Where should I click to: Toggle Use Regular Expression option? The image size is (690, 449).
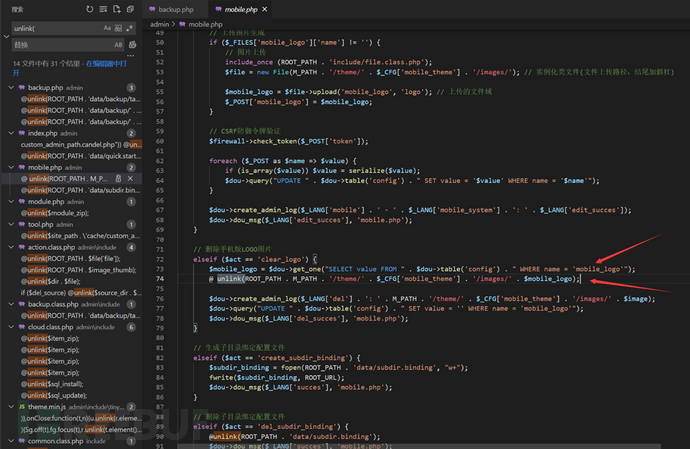click(128, 29)
